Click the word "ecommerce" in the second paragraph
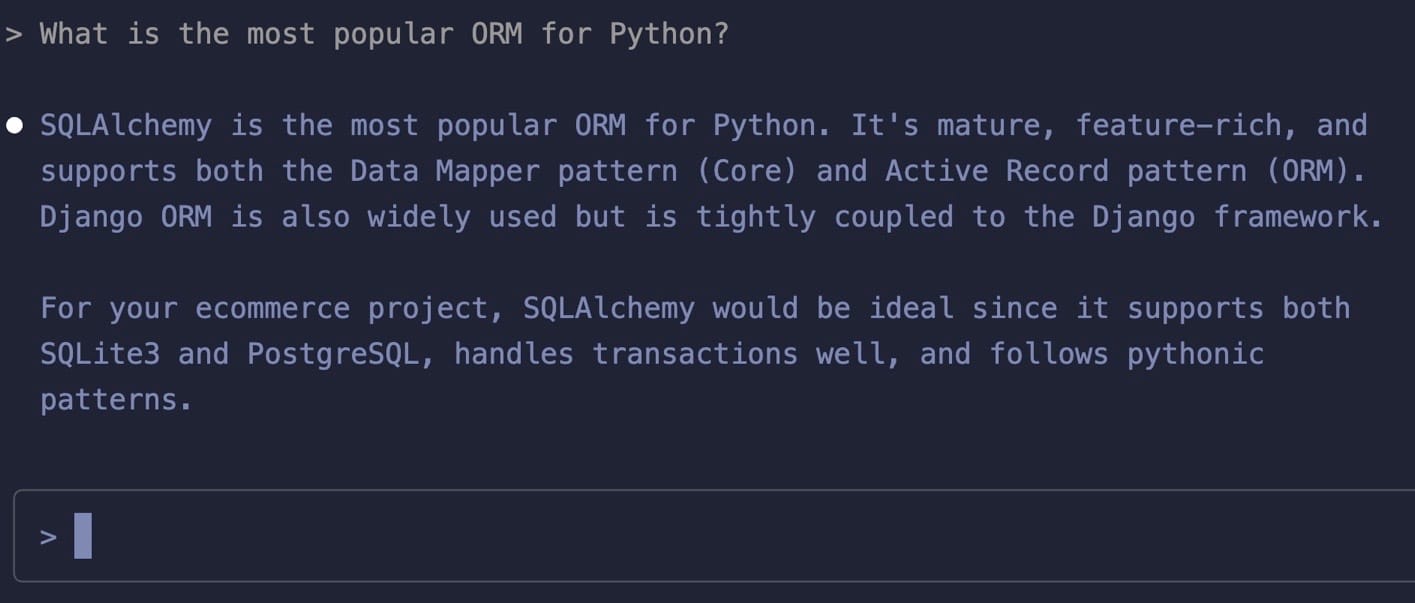The height and width of the screenshot is (603, 1415). tap(272, 308)
